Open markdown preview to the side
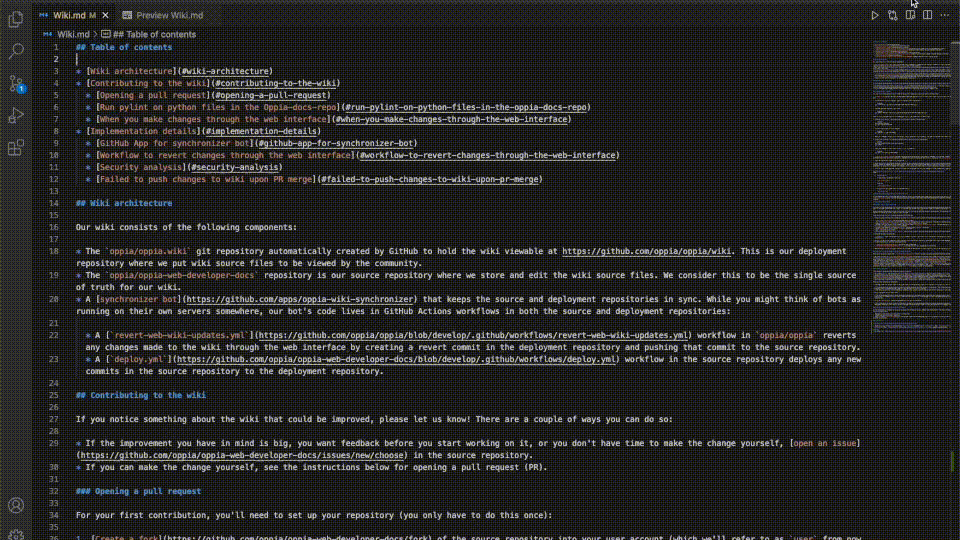The width and height of the screenshot is (960, 540). (910, 15)
